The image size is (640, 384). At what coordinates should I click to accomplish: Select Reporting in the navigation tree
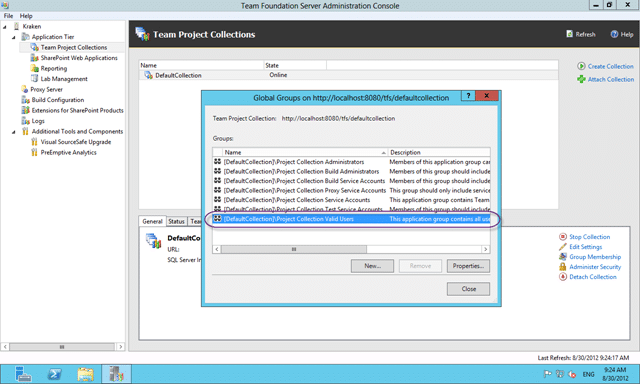[x=53, y=69]
